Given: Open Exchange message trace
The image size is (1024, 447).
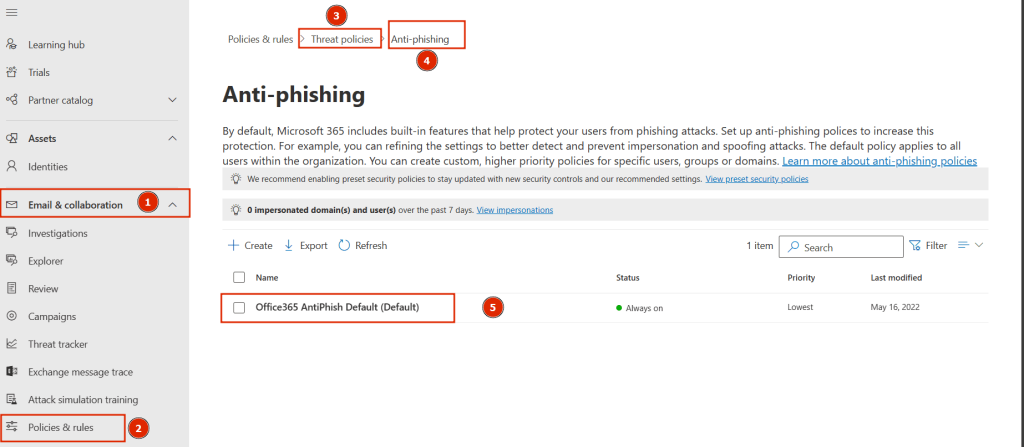Looking at the screenshot, I should [x=80, y=372].
